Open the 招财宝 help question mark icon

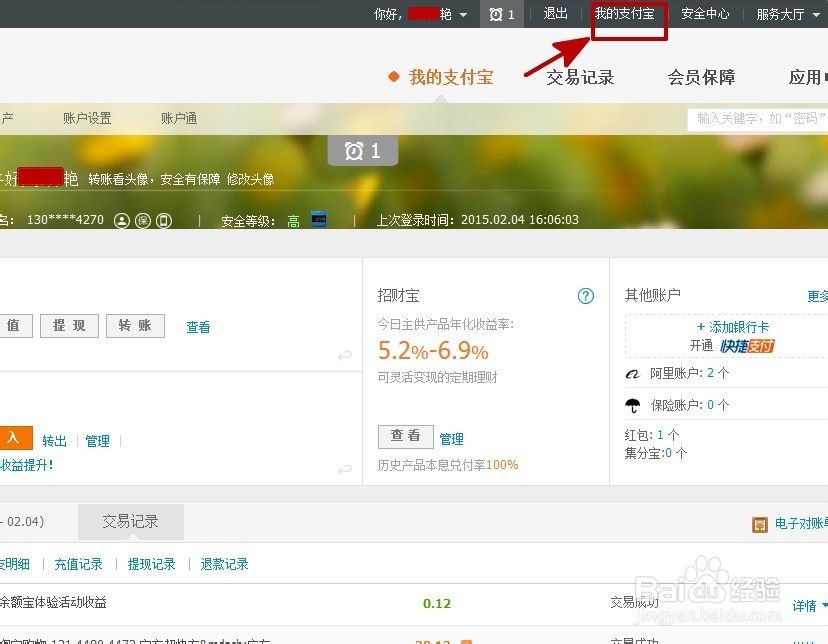tap(585, 296)
